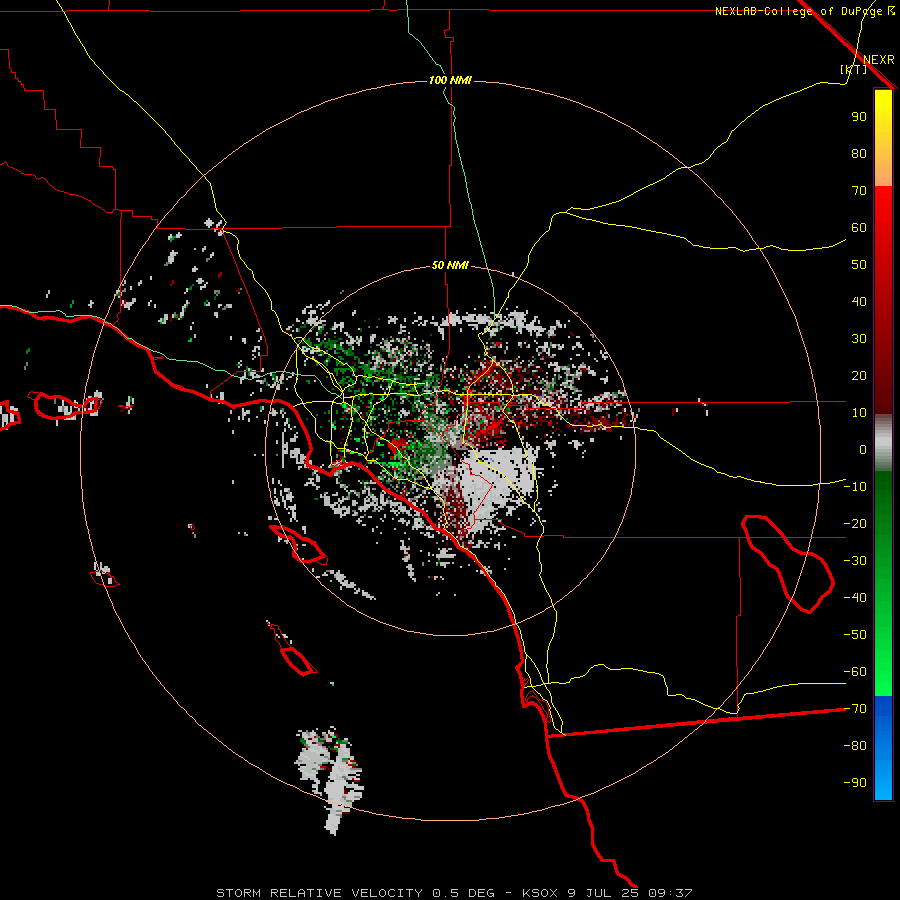Click the 40 value on the velocity scale
Viewport: 900px width, 900px height.
(859, 302)
